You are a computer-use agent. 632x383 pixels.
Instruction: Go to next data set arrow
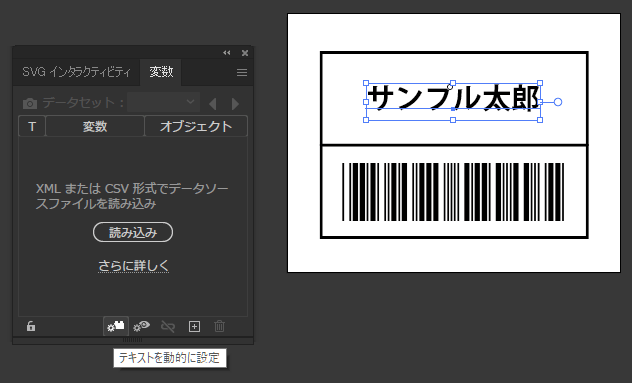click(235, 104)
